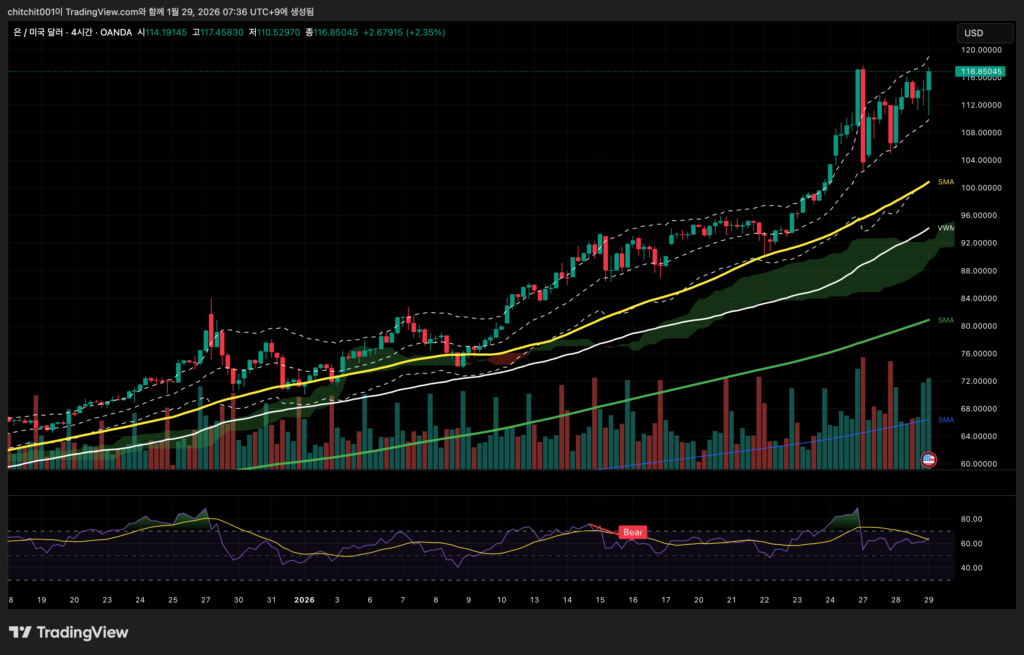Click the TradingView logo
This screenshot has height=655, width=1024.
pyautogui.click(x=69, y=632)
